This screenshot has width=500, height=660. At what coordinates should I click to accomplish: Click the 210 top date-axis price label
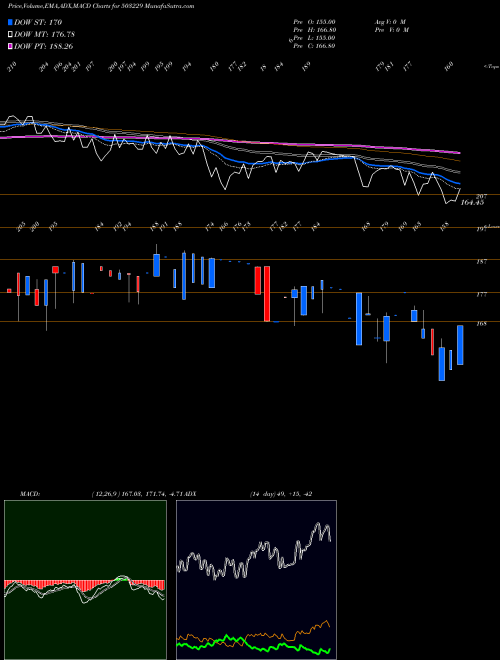12,67
